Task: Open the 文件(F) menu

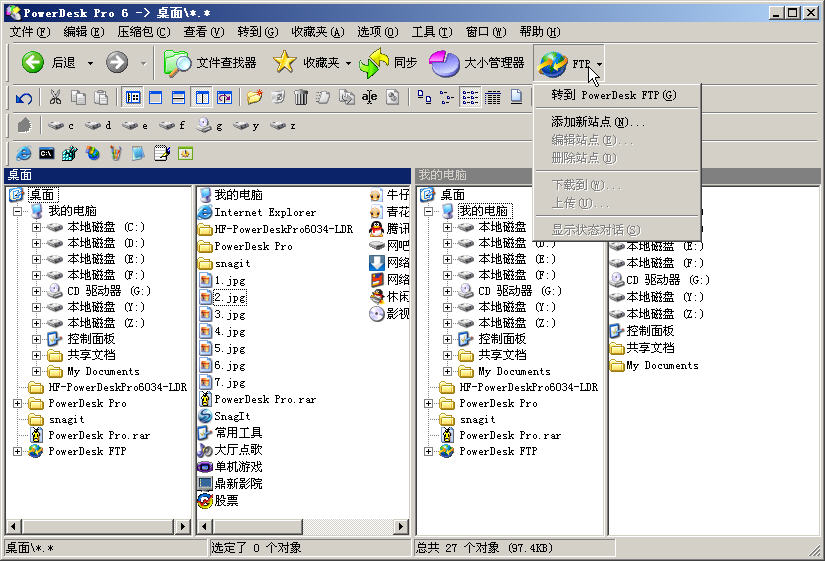Action: click(x=30, y=32)
